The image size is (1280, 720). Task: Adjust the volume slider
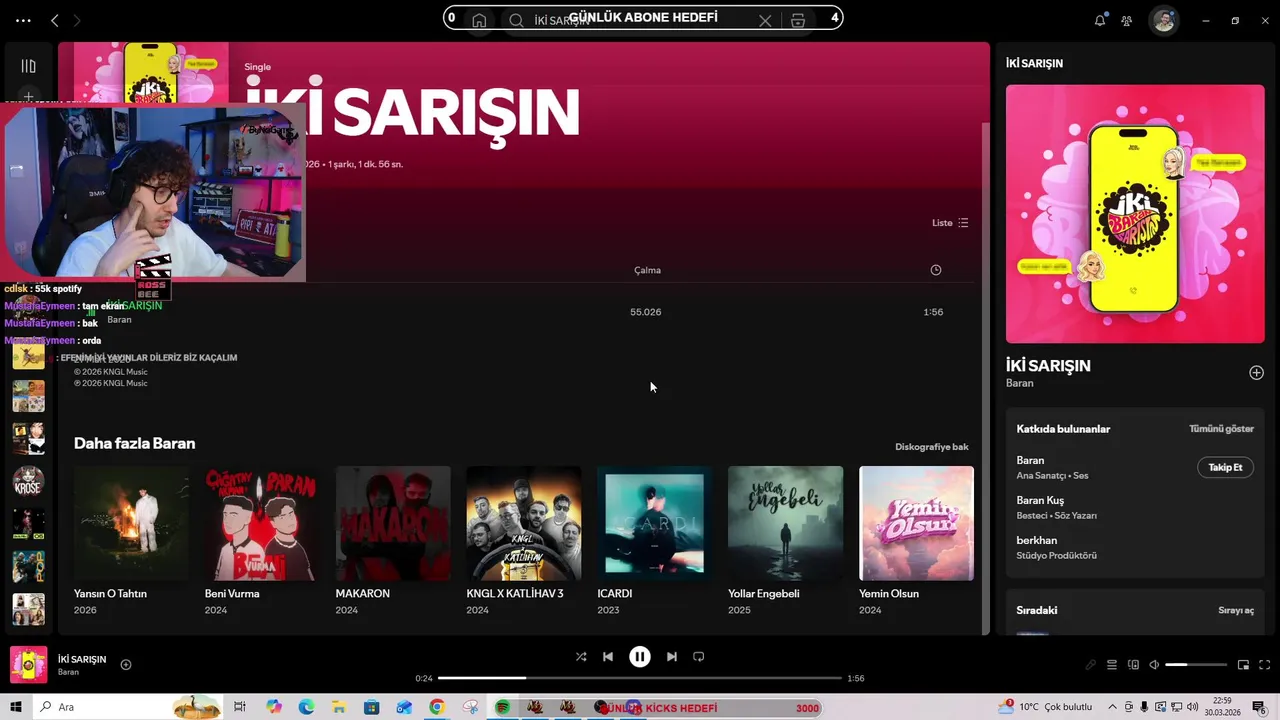click(1196, 665)
